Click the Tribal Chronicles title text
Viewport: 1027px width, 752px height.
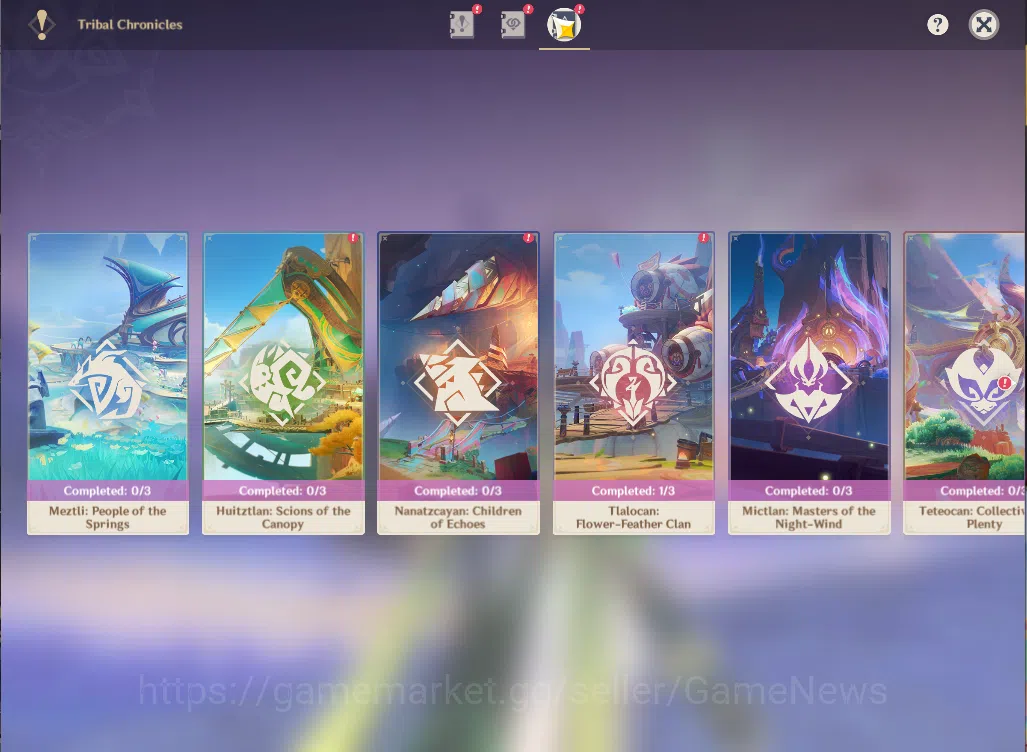130,25
